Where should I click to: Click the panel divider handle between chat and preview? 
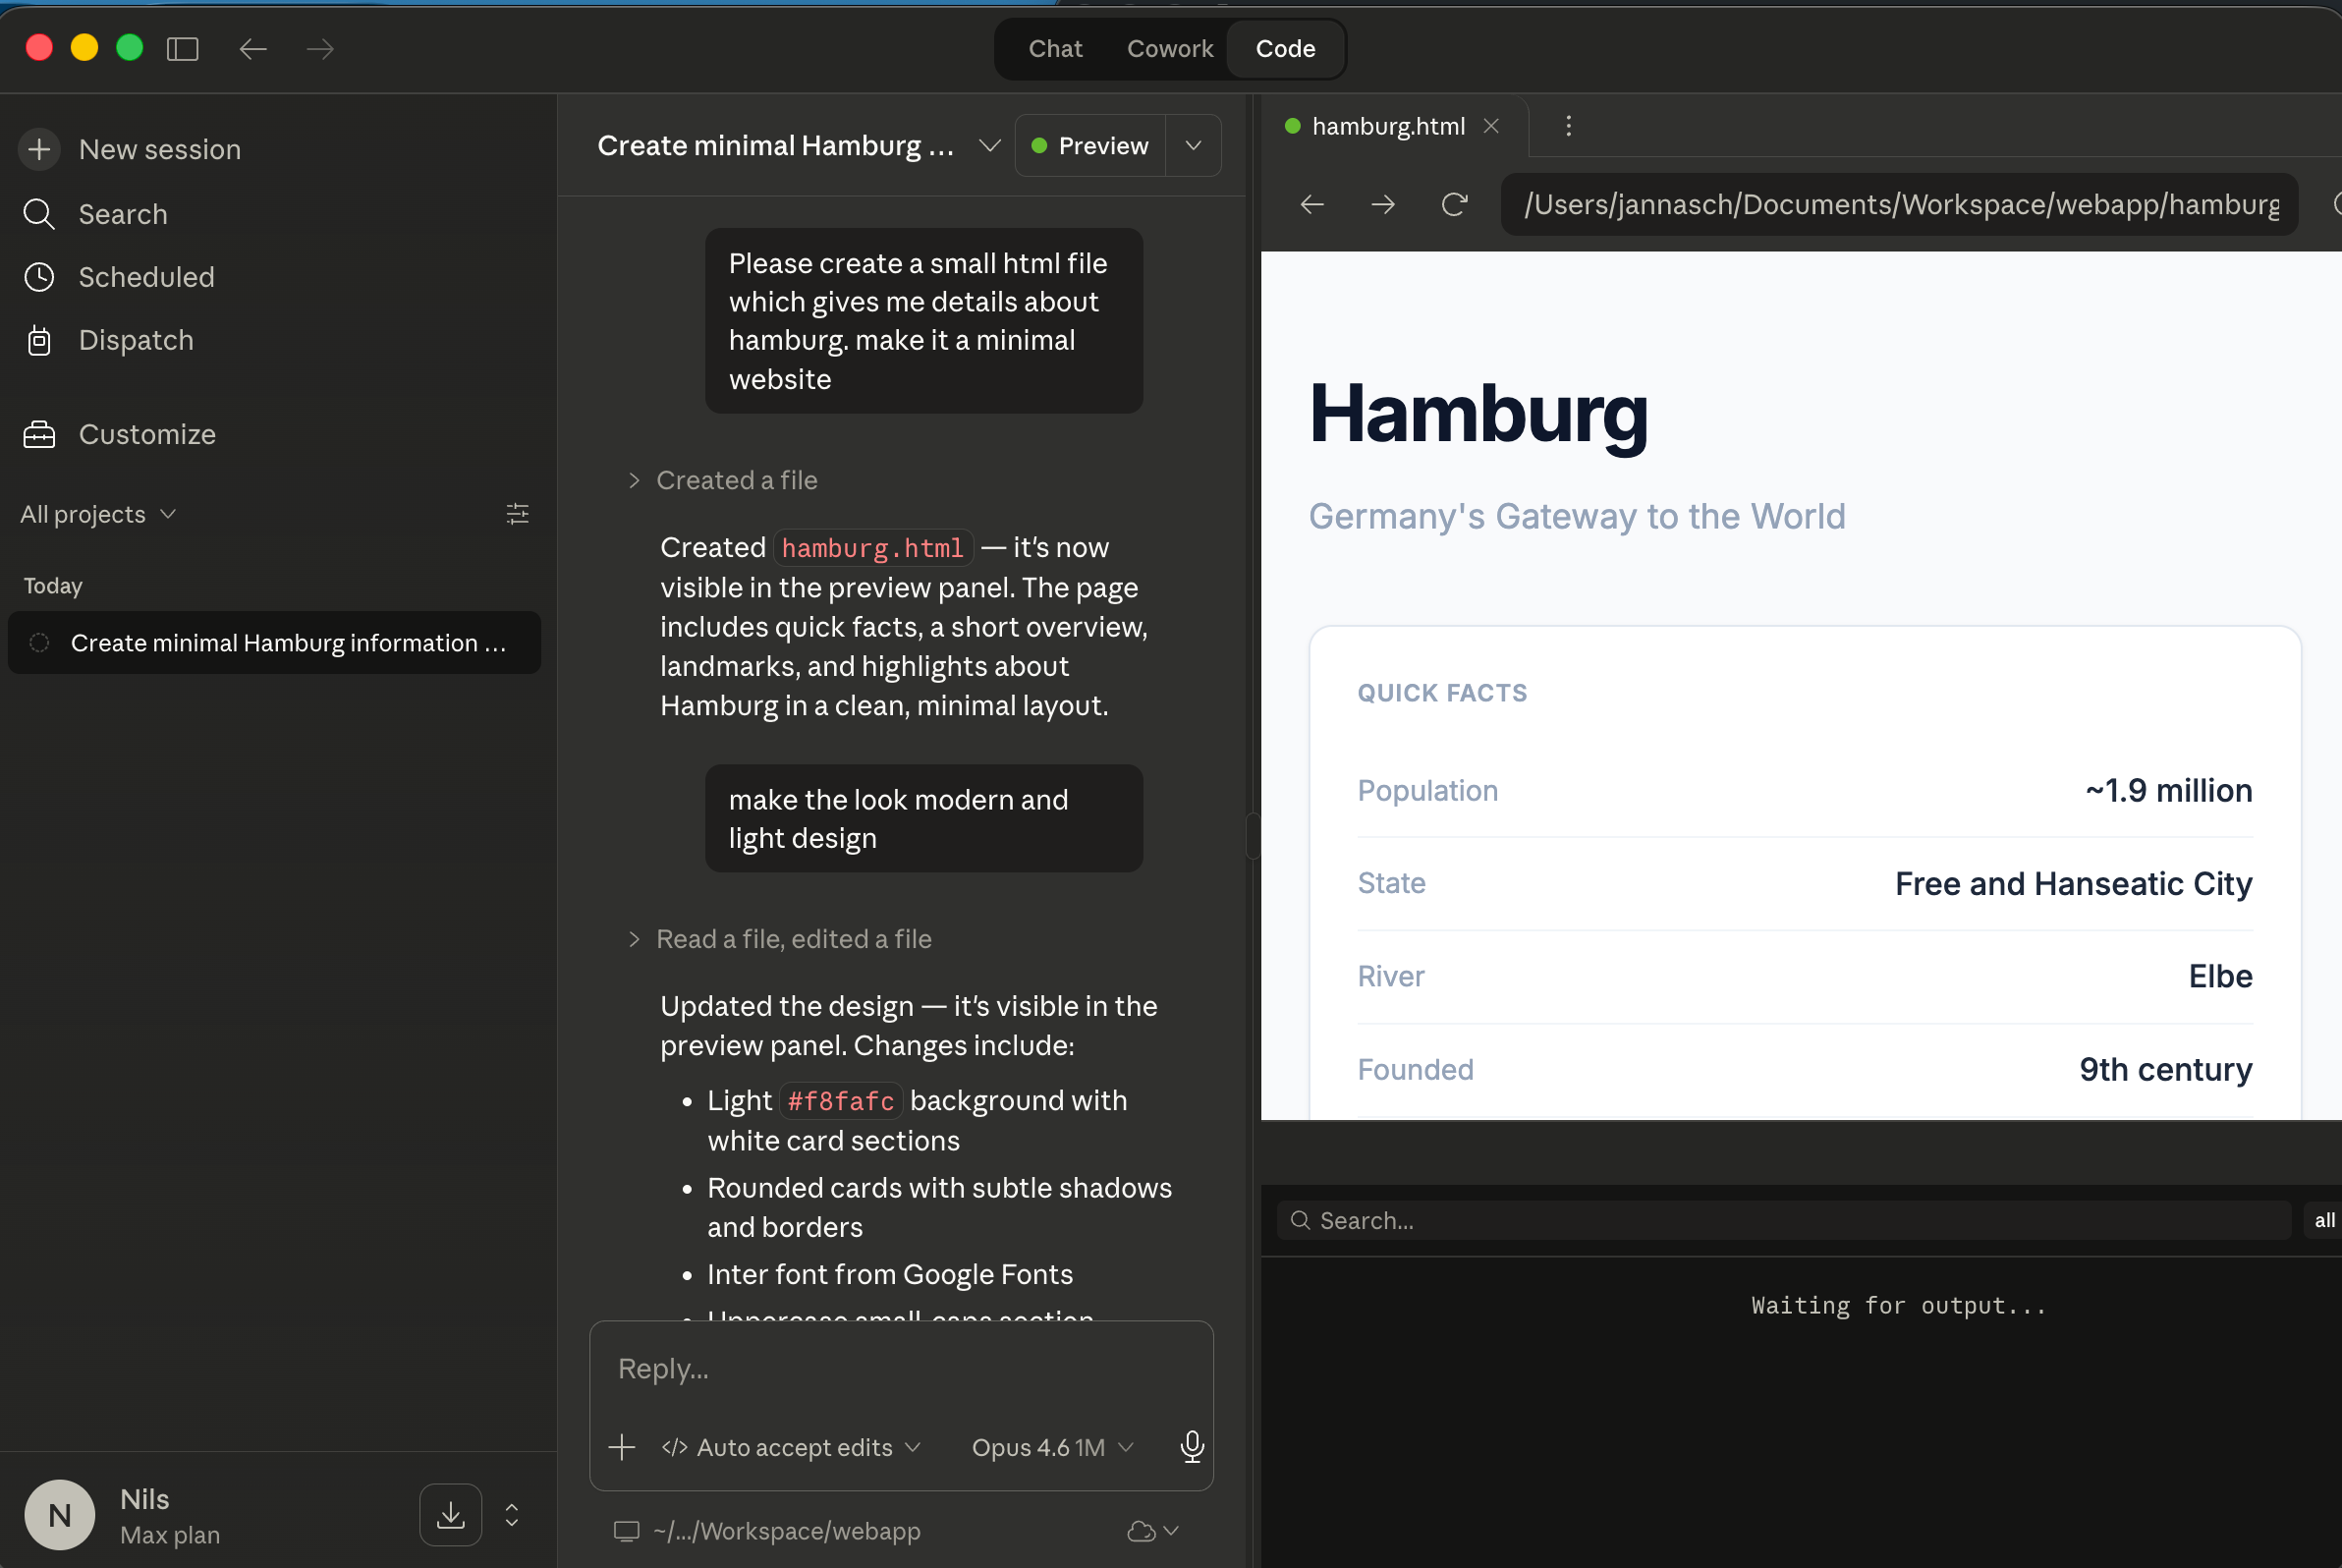(1252, 836)
